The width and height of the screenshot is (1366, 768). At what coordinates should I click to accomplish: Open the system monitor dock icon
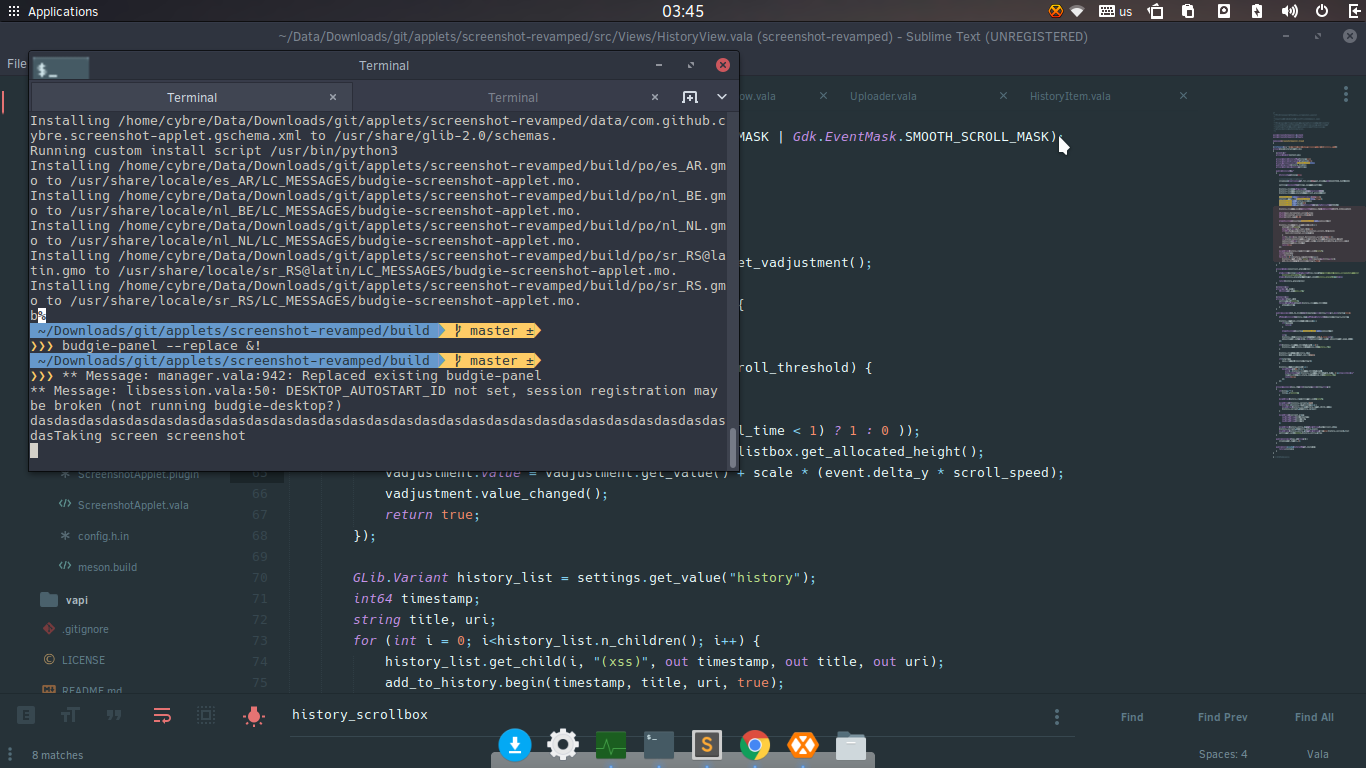[611, 744]
